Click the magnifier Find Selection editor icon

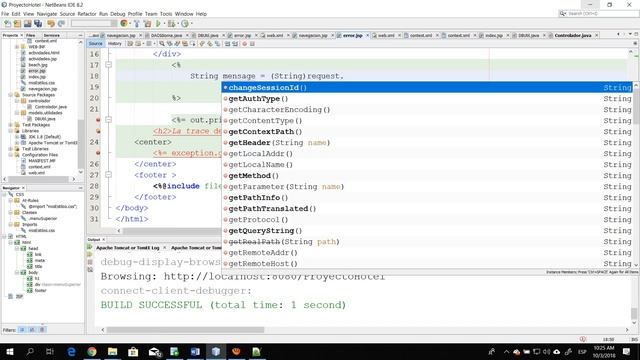[162, 44]
